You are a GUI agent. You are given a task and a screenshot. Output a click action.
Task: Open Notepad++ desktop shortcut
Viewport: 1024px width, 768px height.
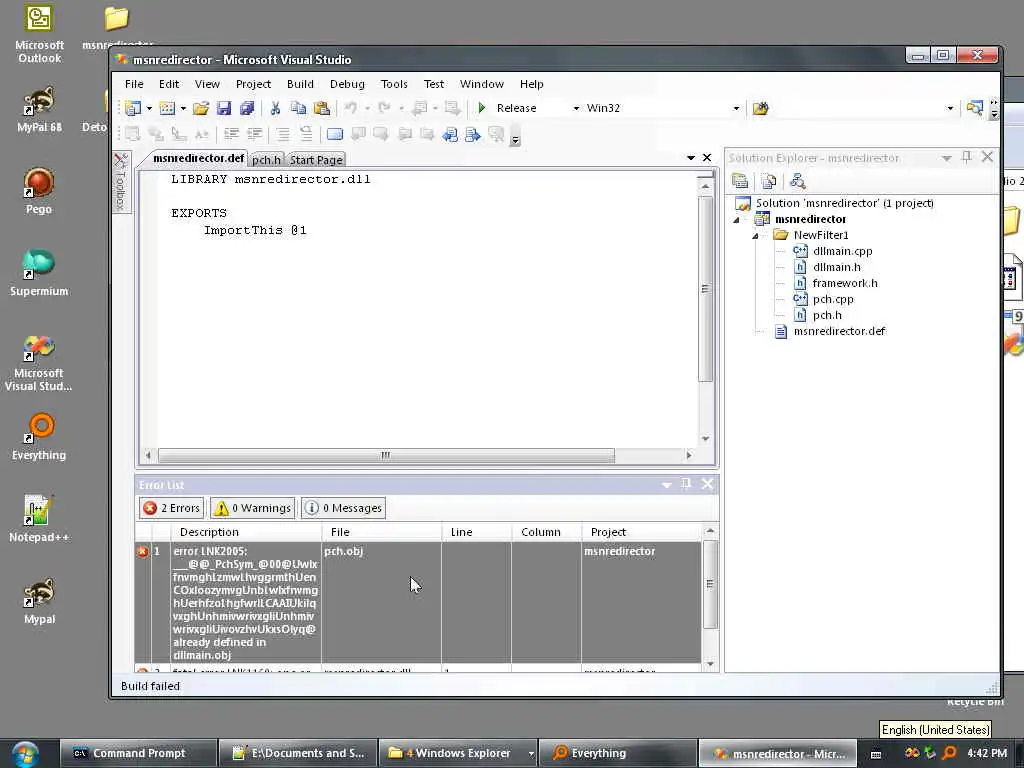(39, 520)
